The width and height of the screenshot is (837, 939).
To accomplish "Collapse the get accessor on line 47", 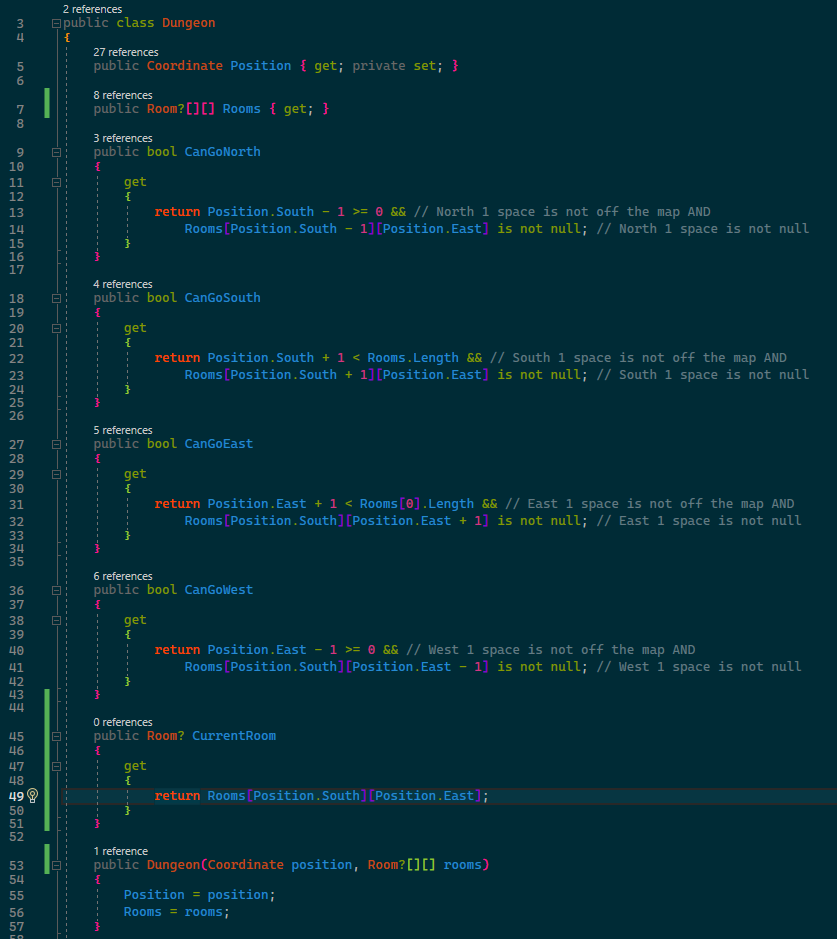I will [56, 767].
